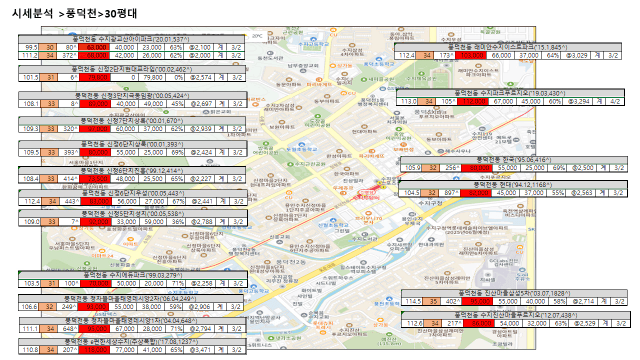
Task: Click the 97,000 red price cell
Action: point(95,129)
